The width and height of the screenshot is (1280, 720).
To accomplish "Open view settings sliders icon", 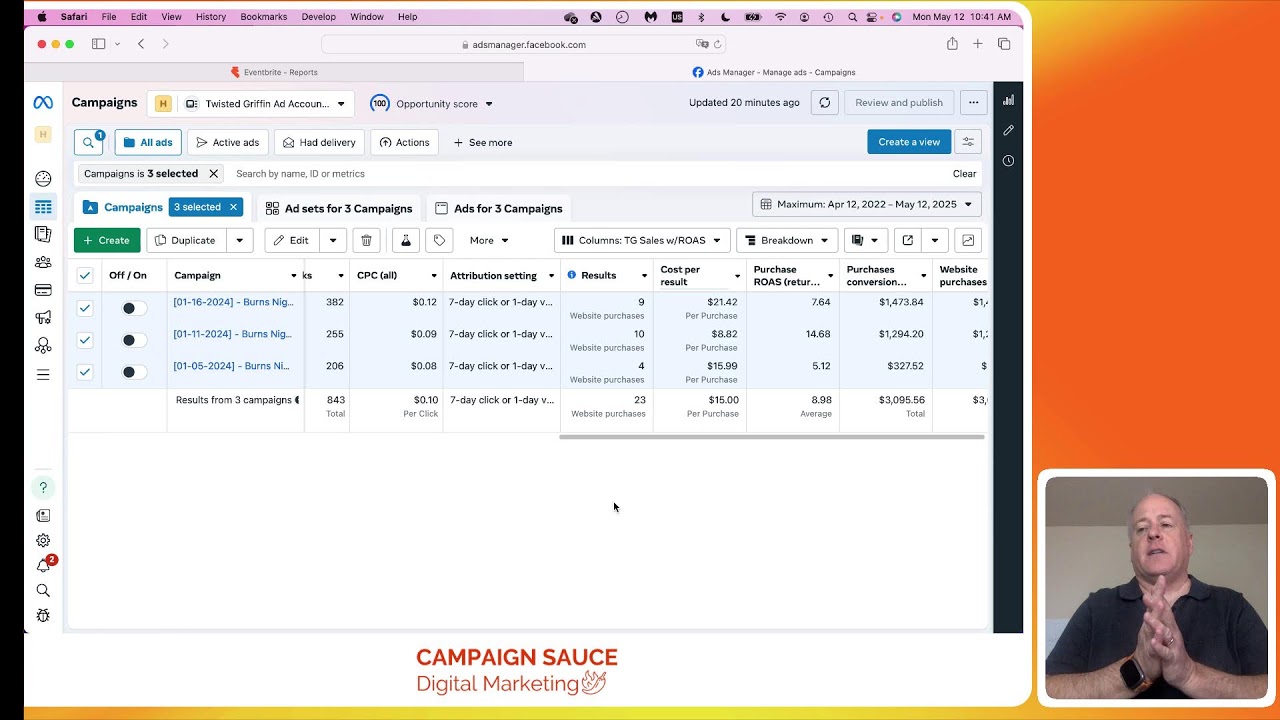I will coord(968,142).
